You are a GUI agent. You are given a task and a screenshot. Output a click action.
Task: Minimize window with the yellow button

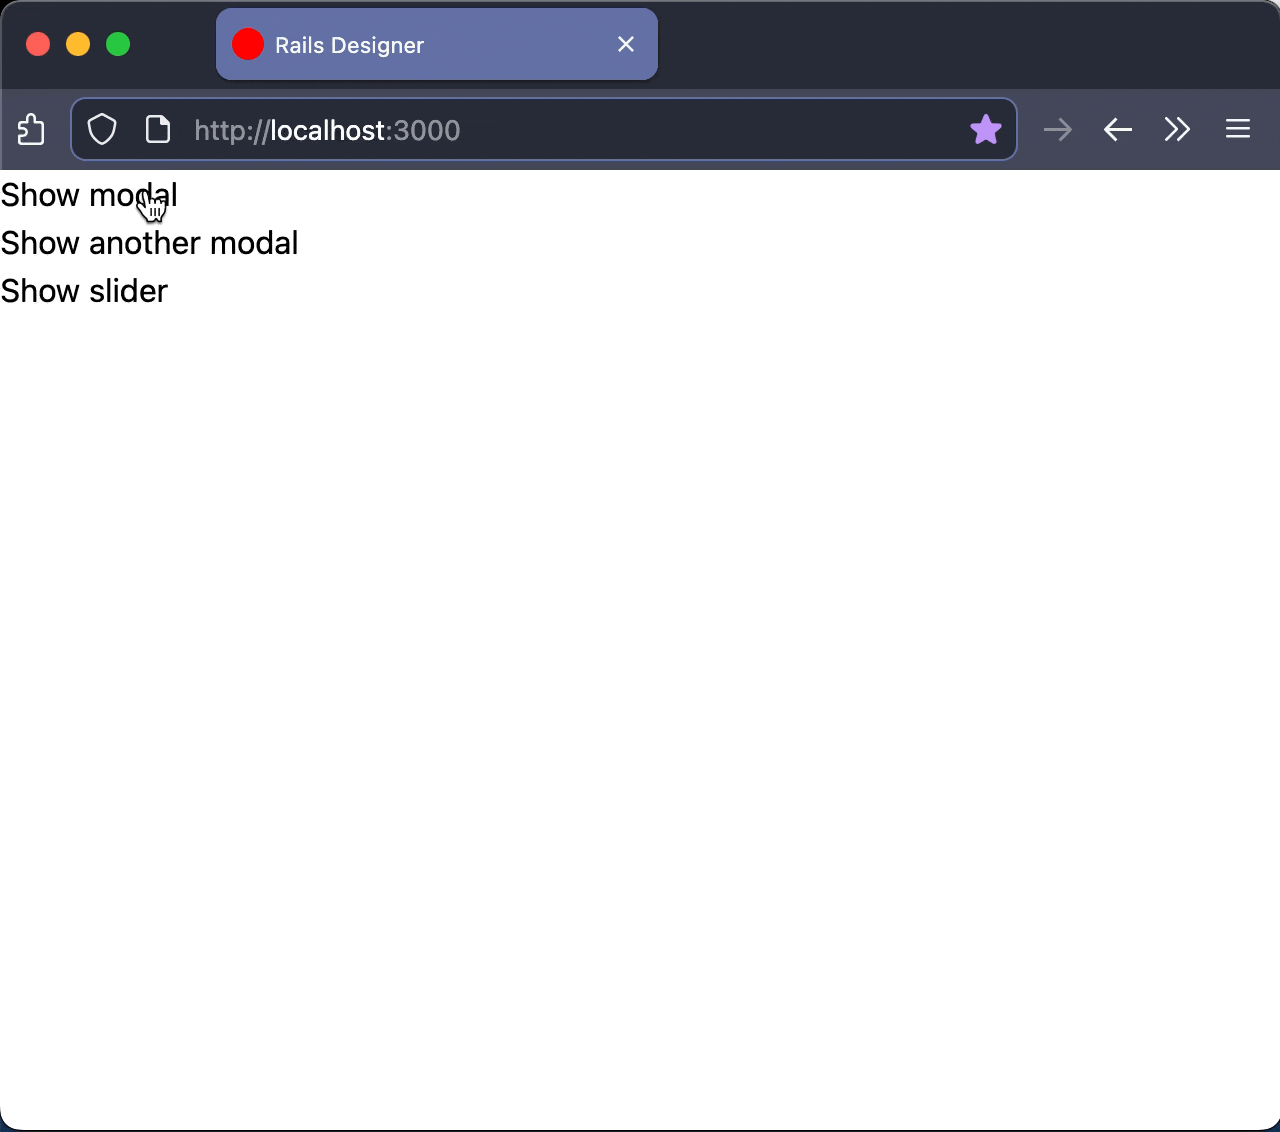click(78, 44)
